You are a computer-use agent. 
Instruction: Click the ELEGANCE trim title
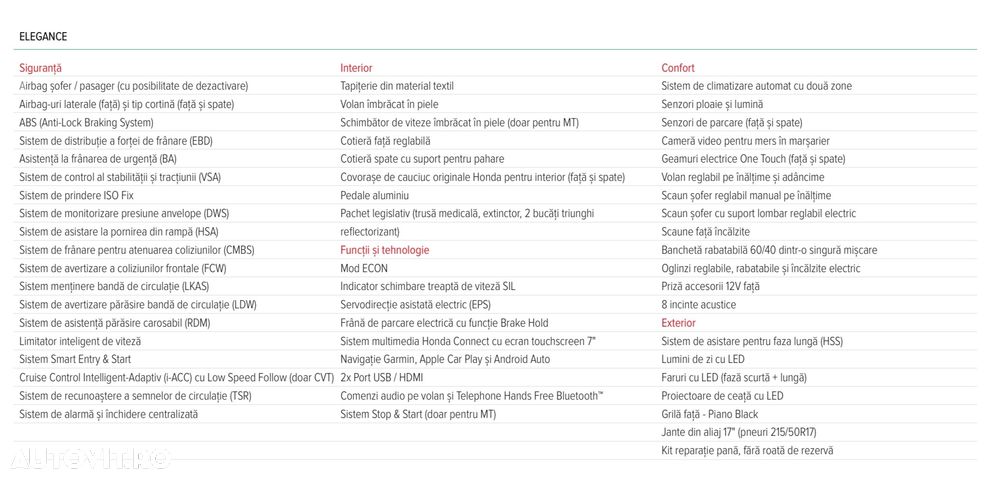click(x=43, y=37)
